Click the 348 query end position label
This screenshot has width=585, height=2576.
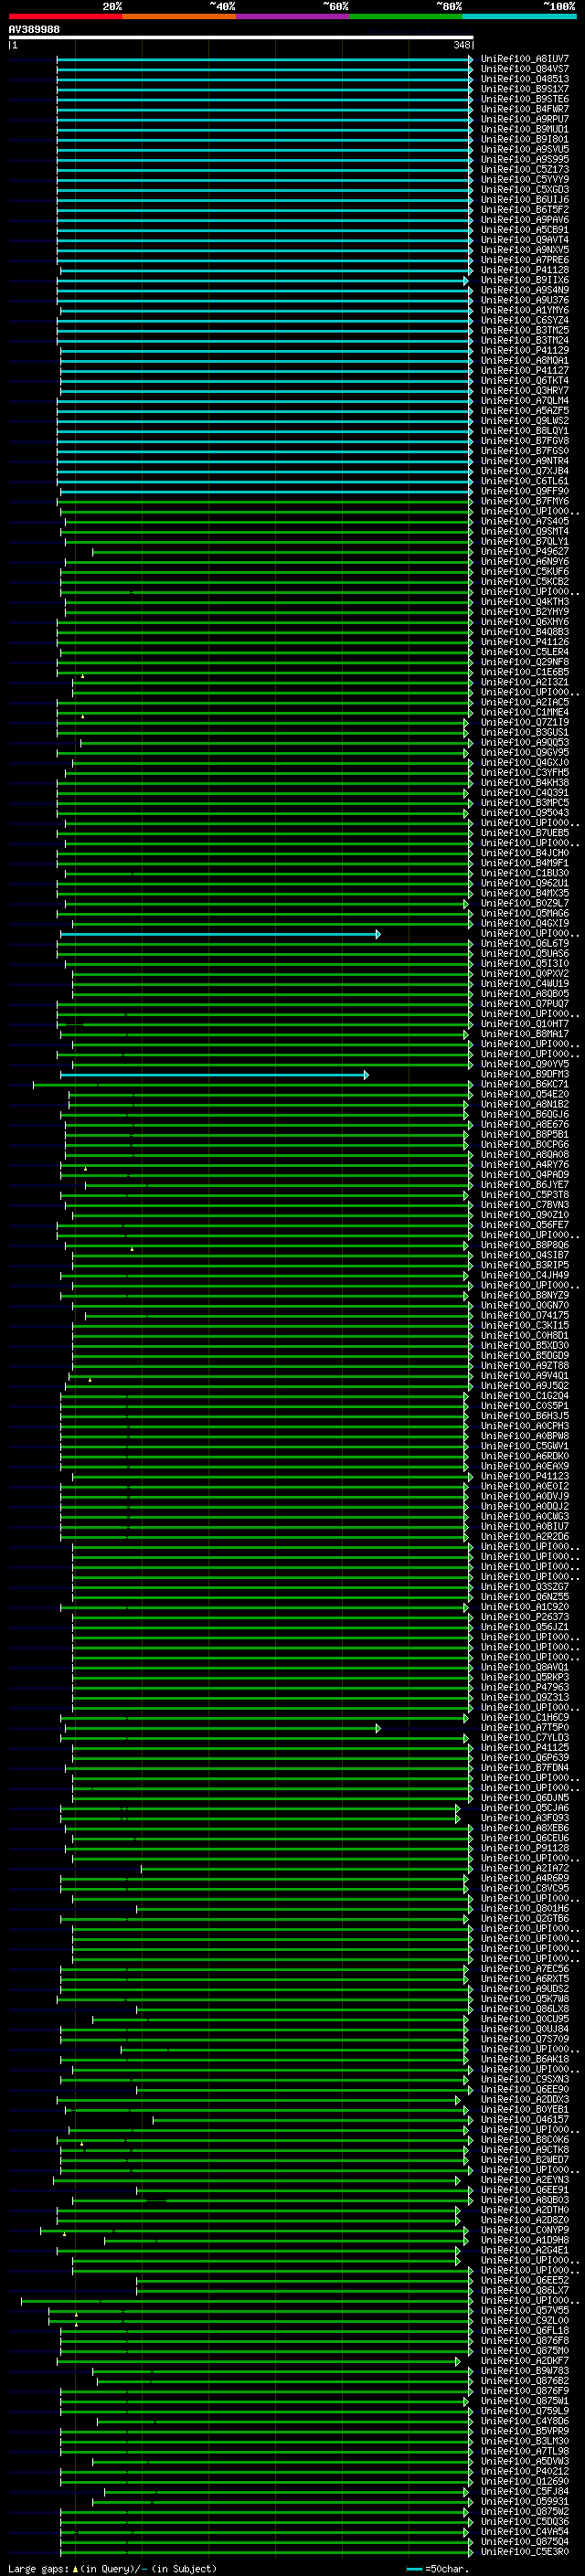coord(461,45)
